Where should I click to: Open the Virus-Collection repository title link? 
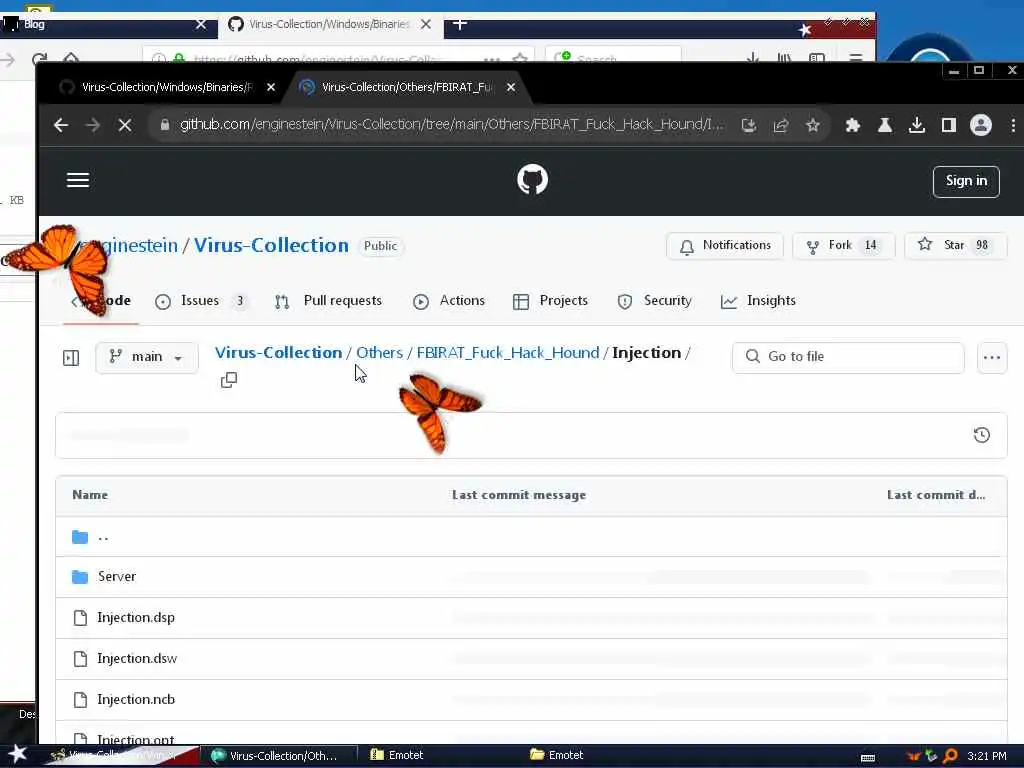[x=271, y=246]
